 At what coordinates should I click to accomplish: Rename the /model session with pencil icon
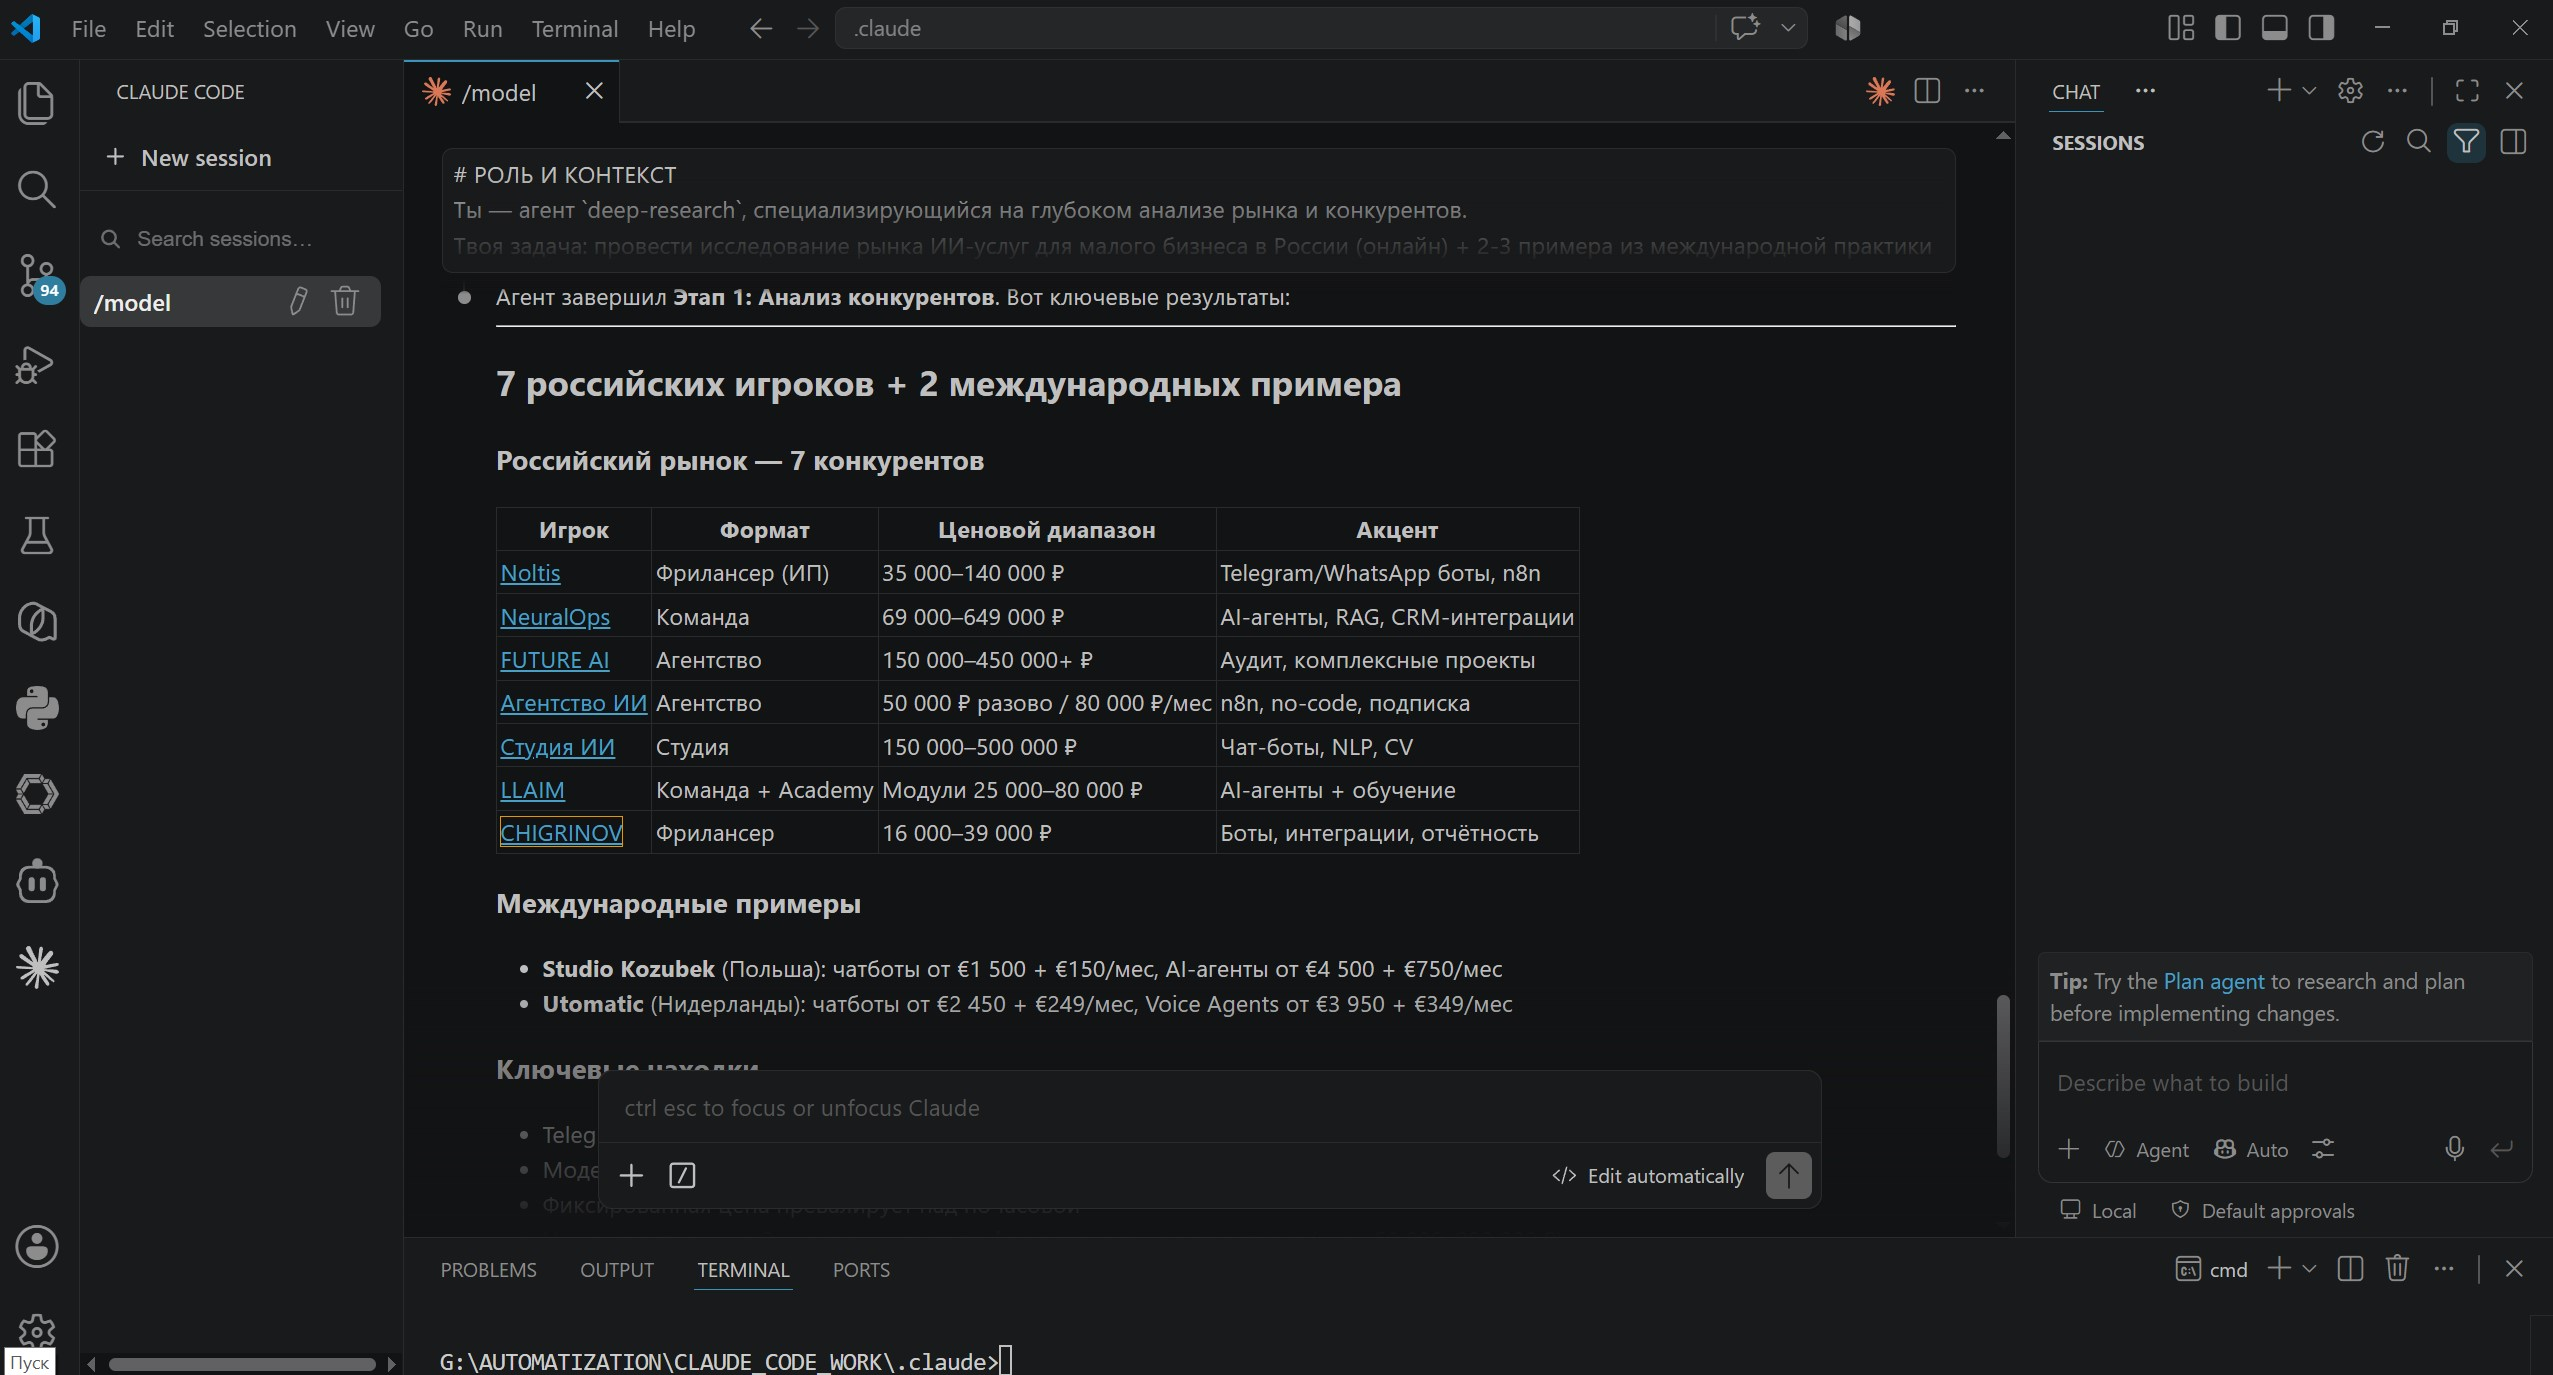298,301
